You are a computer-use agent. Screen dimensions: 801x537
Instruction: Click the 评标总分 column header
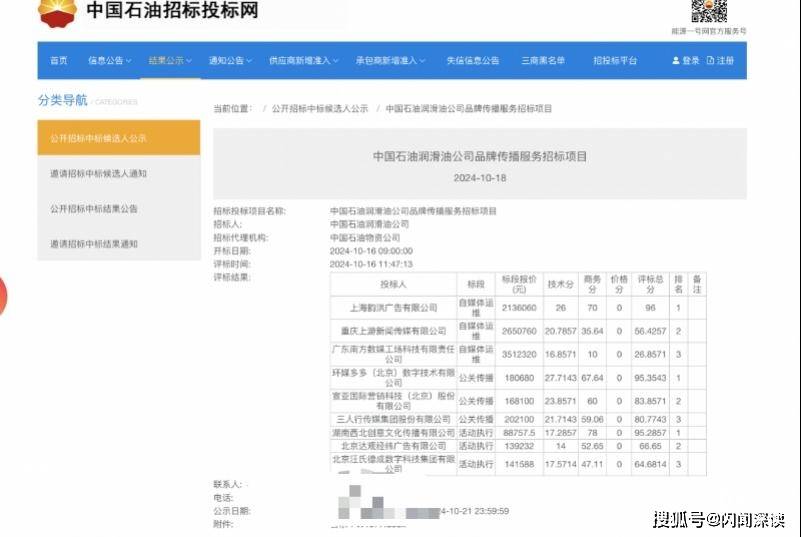pyautogui.click(x=650, y=284)
